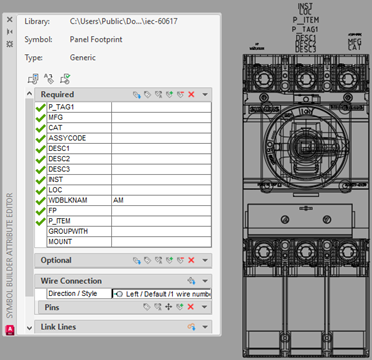Expand the Optional section arrow
Image resolution: width=372 pixels, height=360 pixels.
(x=205, y=260)
